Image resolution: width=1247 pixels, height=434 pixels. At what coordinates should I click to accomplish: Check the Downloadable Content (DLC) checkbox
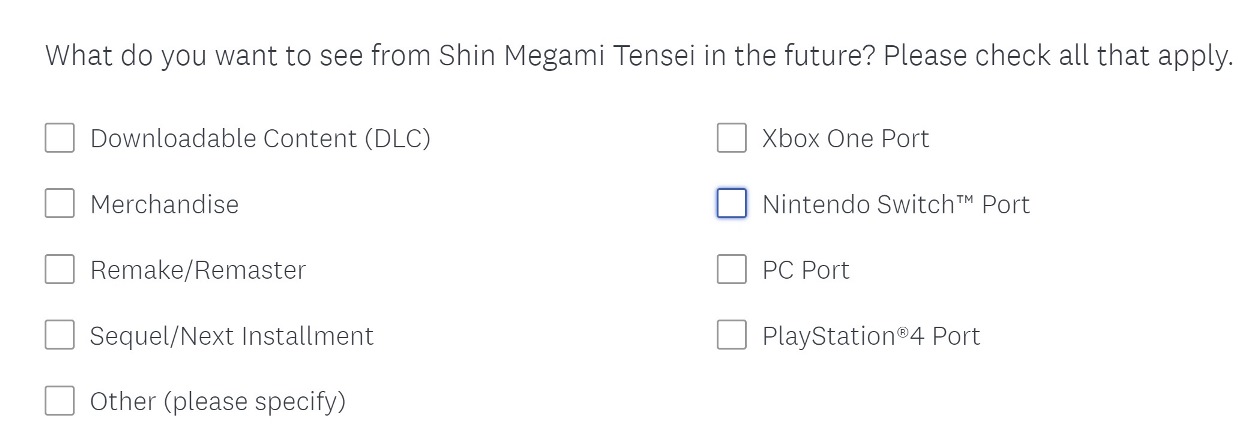pyautogui.click(x=60, y=138)
